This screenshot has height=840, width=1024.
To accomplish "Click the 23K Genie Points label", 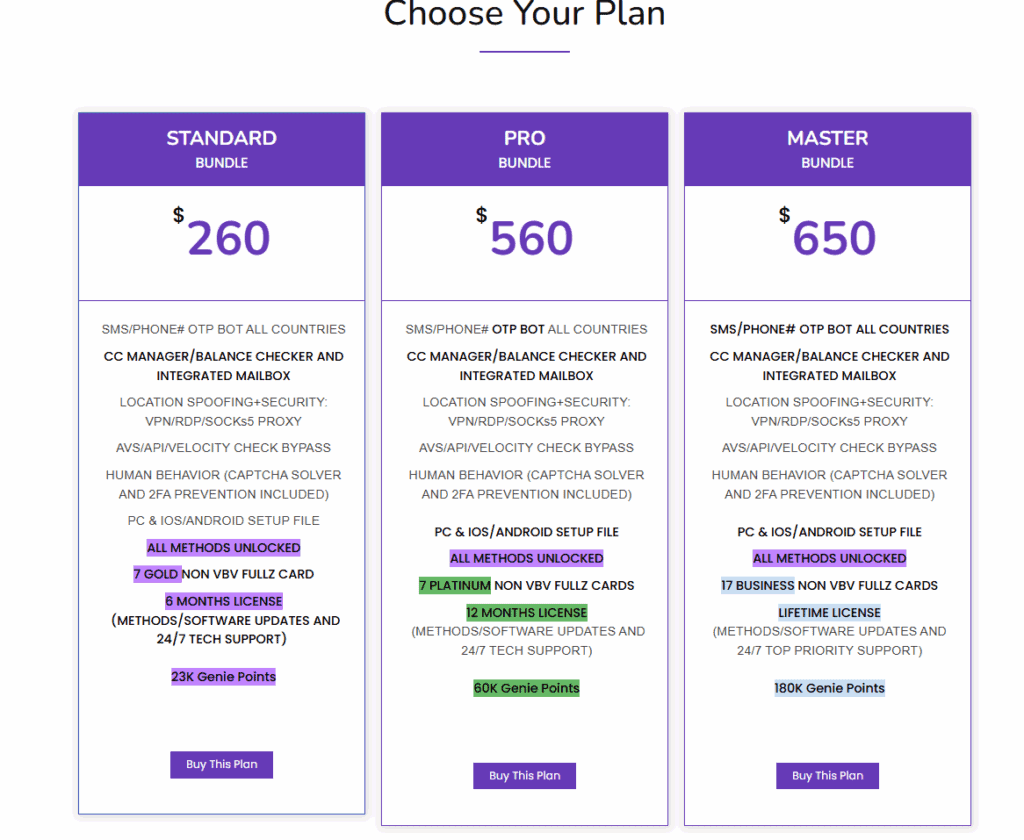I will [223, 677].
